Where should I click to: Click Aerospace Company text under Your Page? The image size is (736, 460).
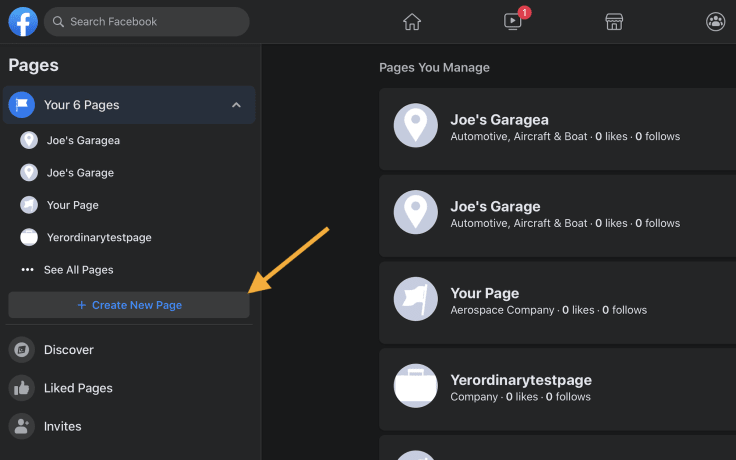click(502, 310)
